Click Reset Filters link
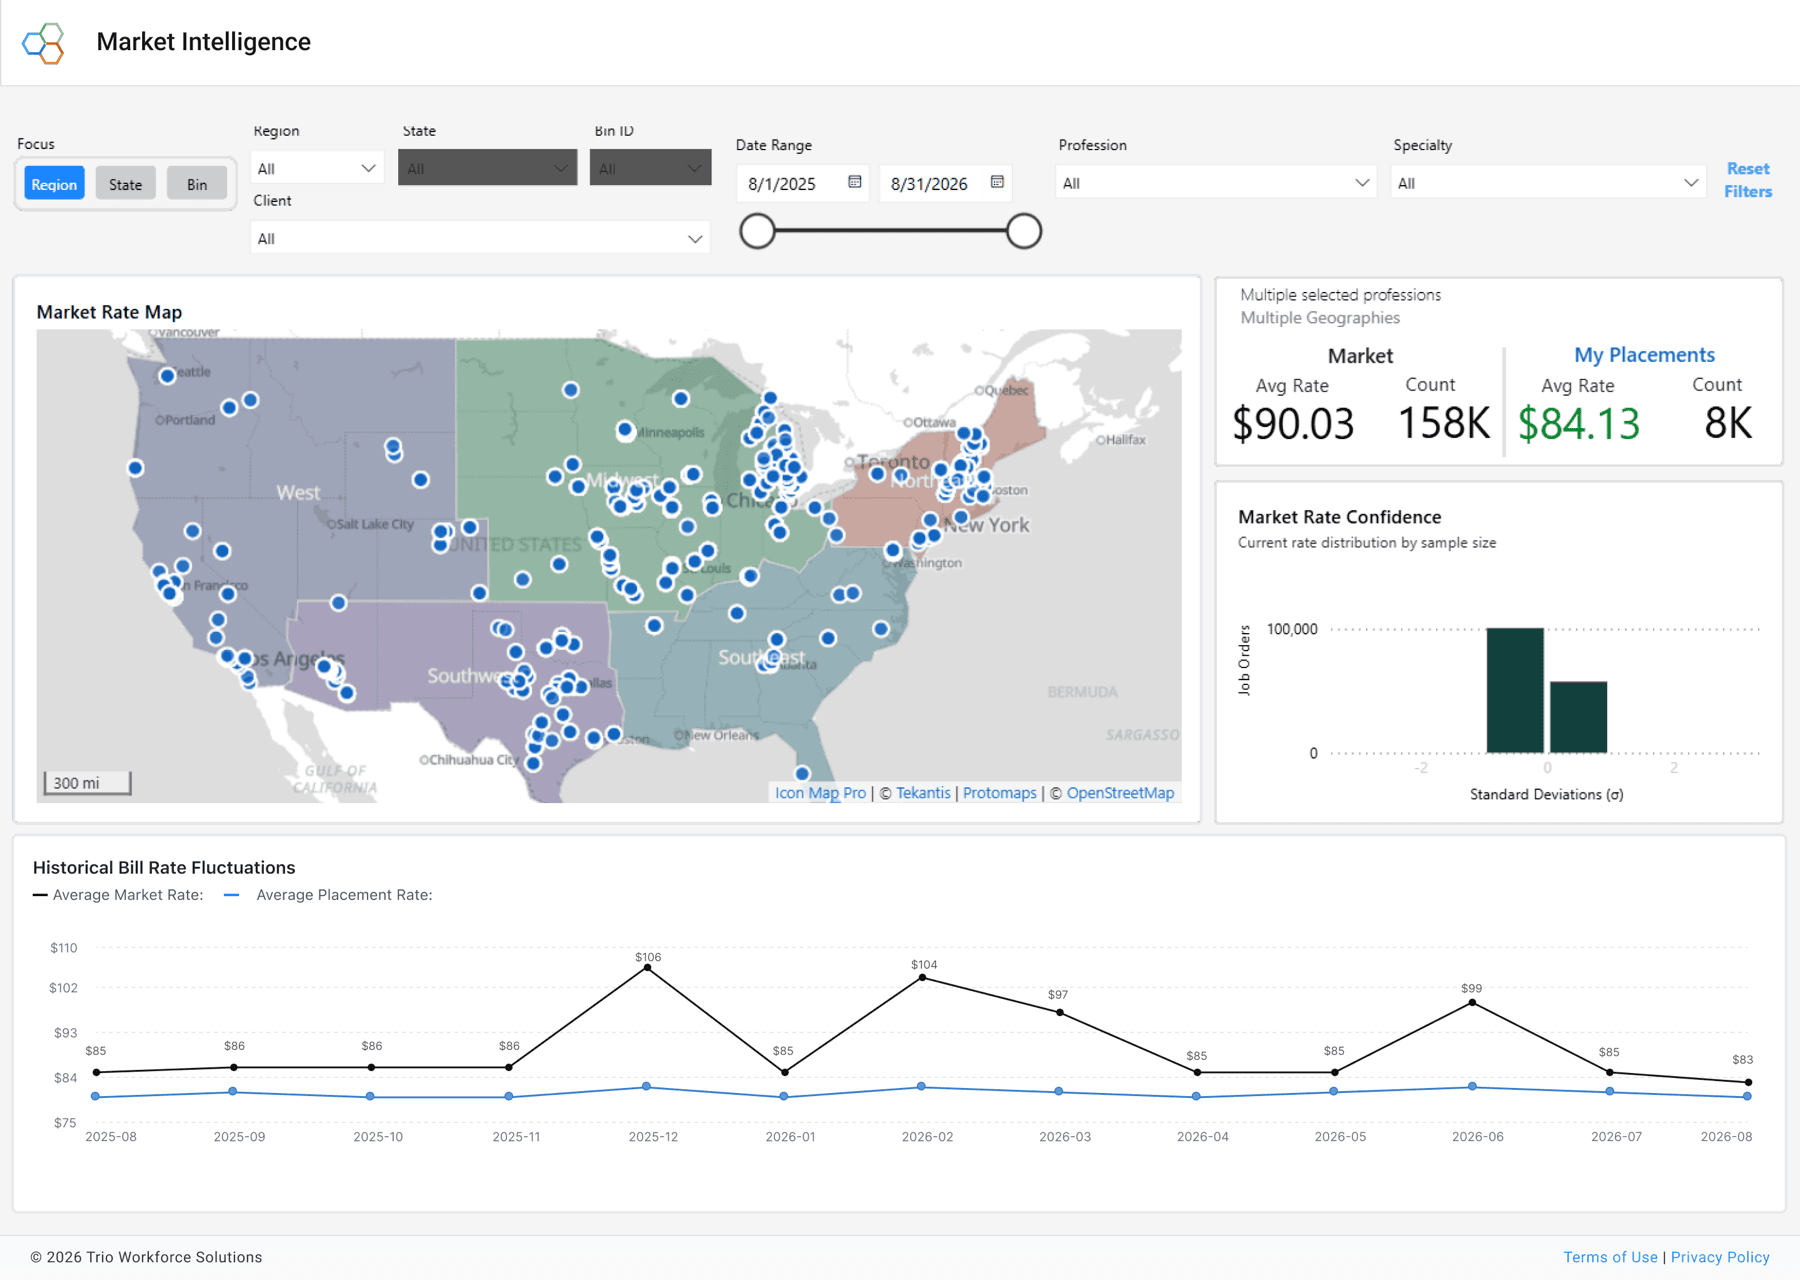The width and height of the screenshot is (1800, 1280). 1748,180
